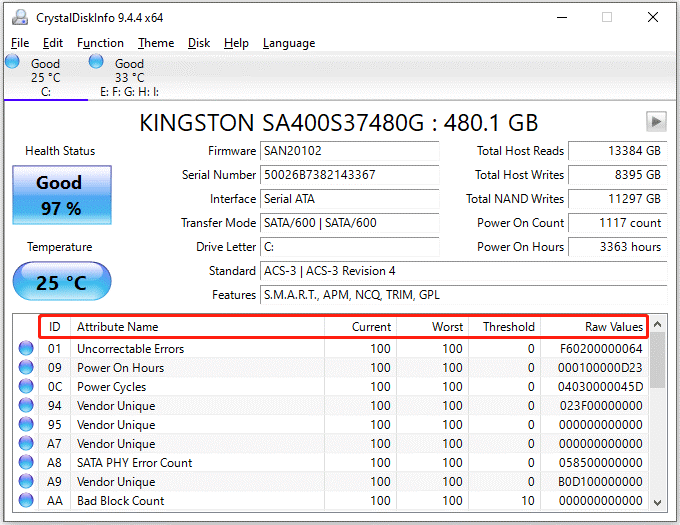Click status orb for attribute 94

pos(26,405)
